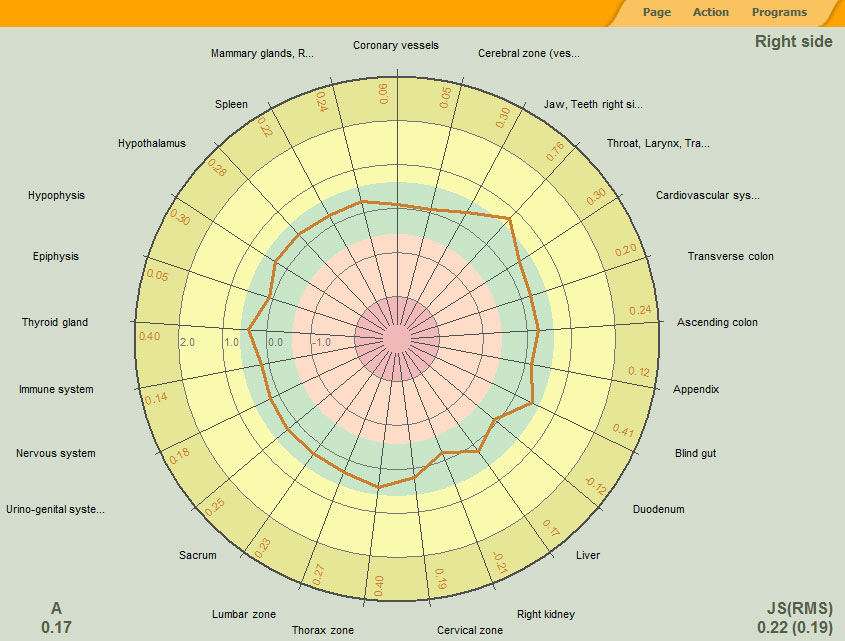This screenshot has height=641, width=845.
Task: Click the dark pink center of the radar chart
Action: (397, 339)
